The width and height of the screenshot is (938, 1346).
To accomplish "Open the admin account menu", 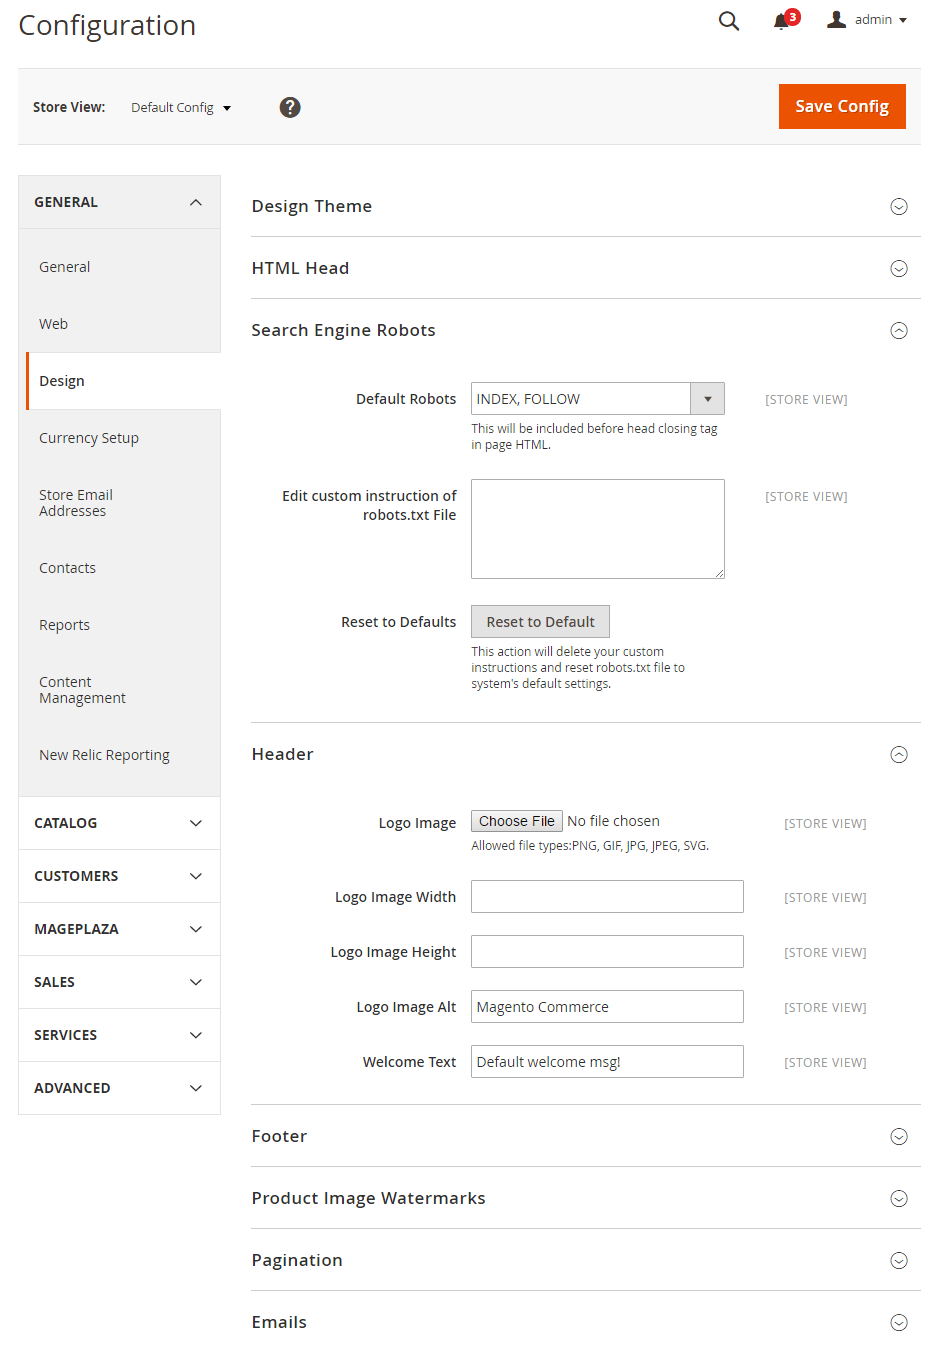I will (x=864, y=19).
